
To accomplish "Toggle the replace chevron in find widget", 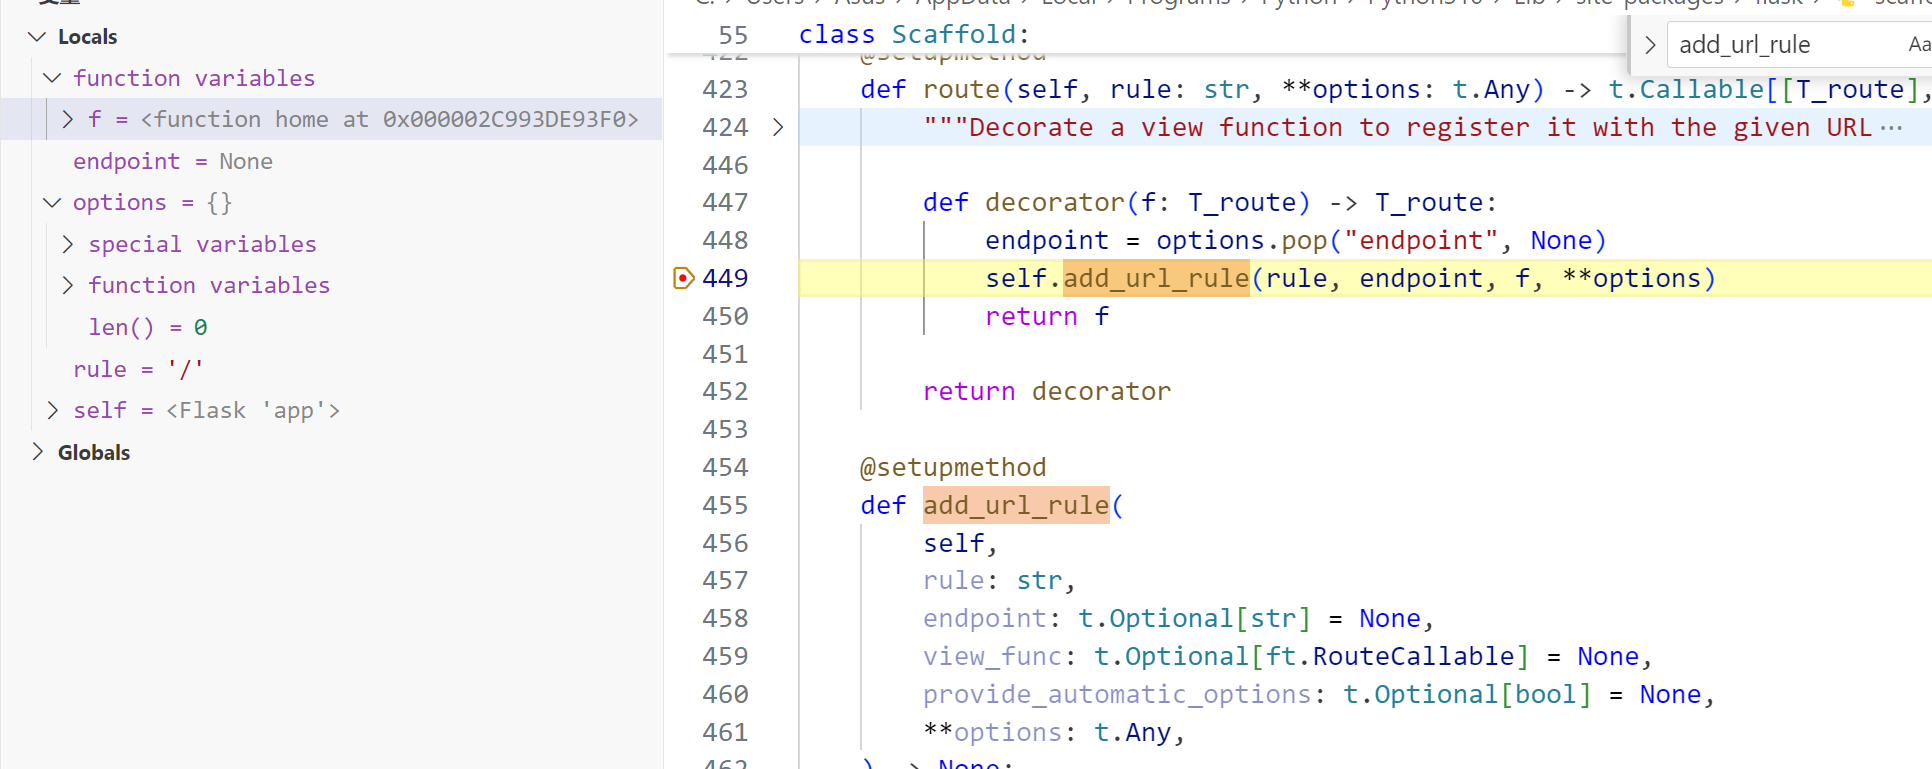I will pos(1650,45).
